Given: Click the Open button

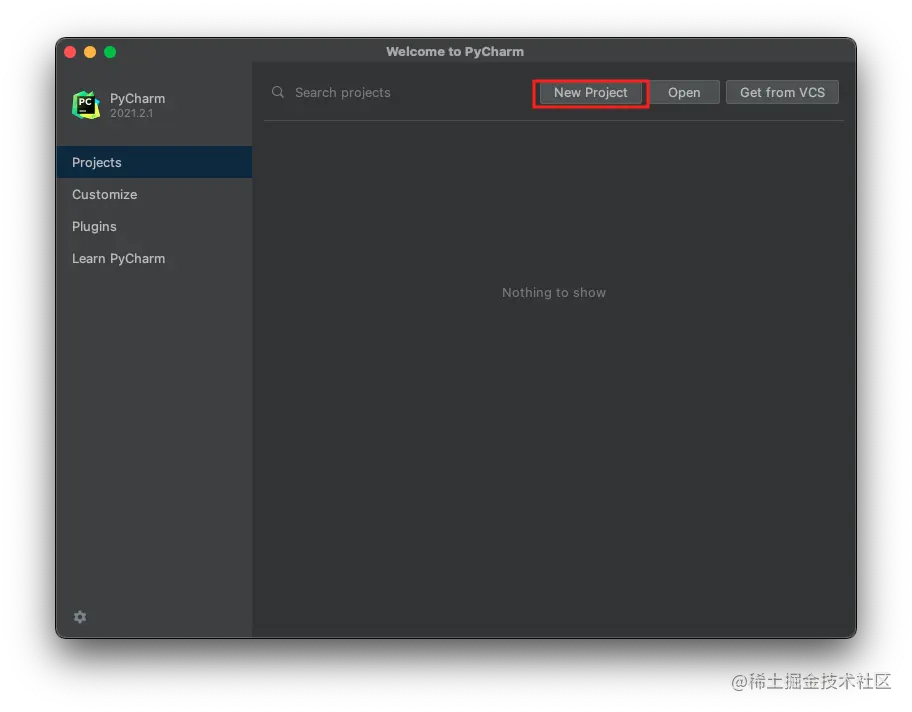Looking at the screenshot, I should click(684, 92).
